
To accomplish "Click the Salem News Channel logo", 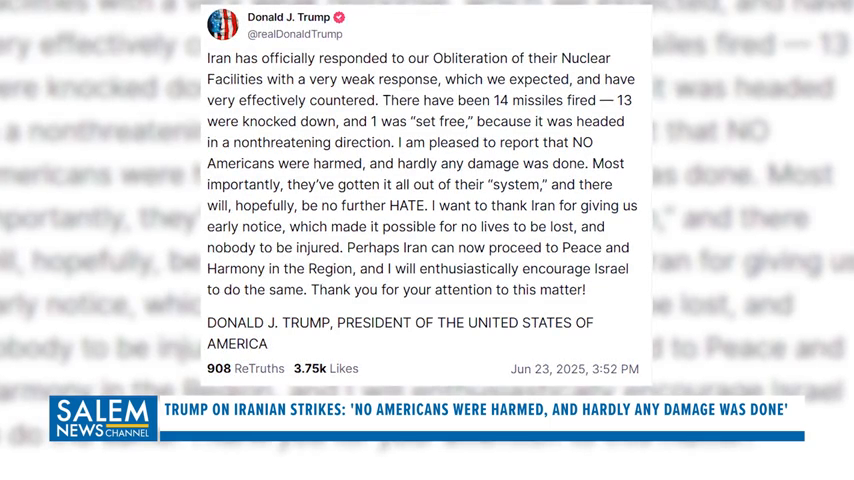I will [103, 418].
